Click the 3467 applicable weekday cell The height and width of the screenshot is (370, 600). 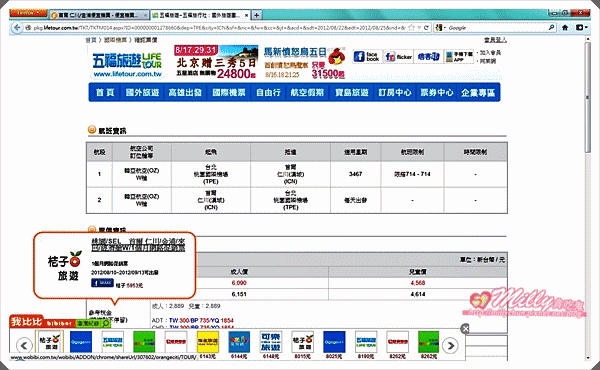coord(355,174)
